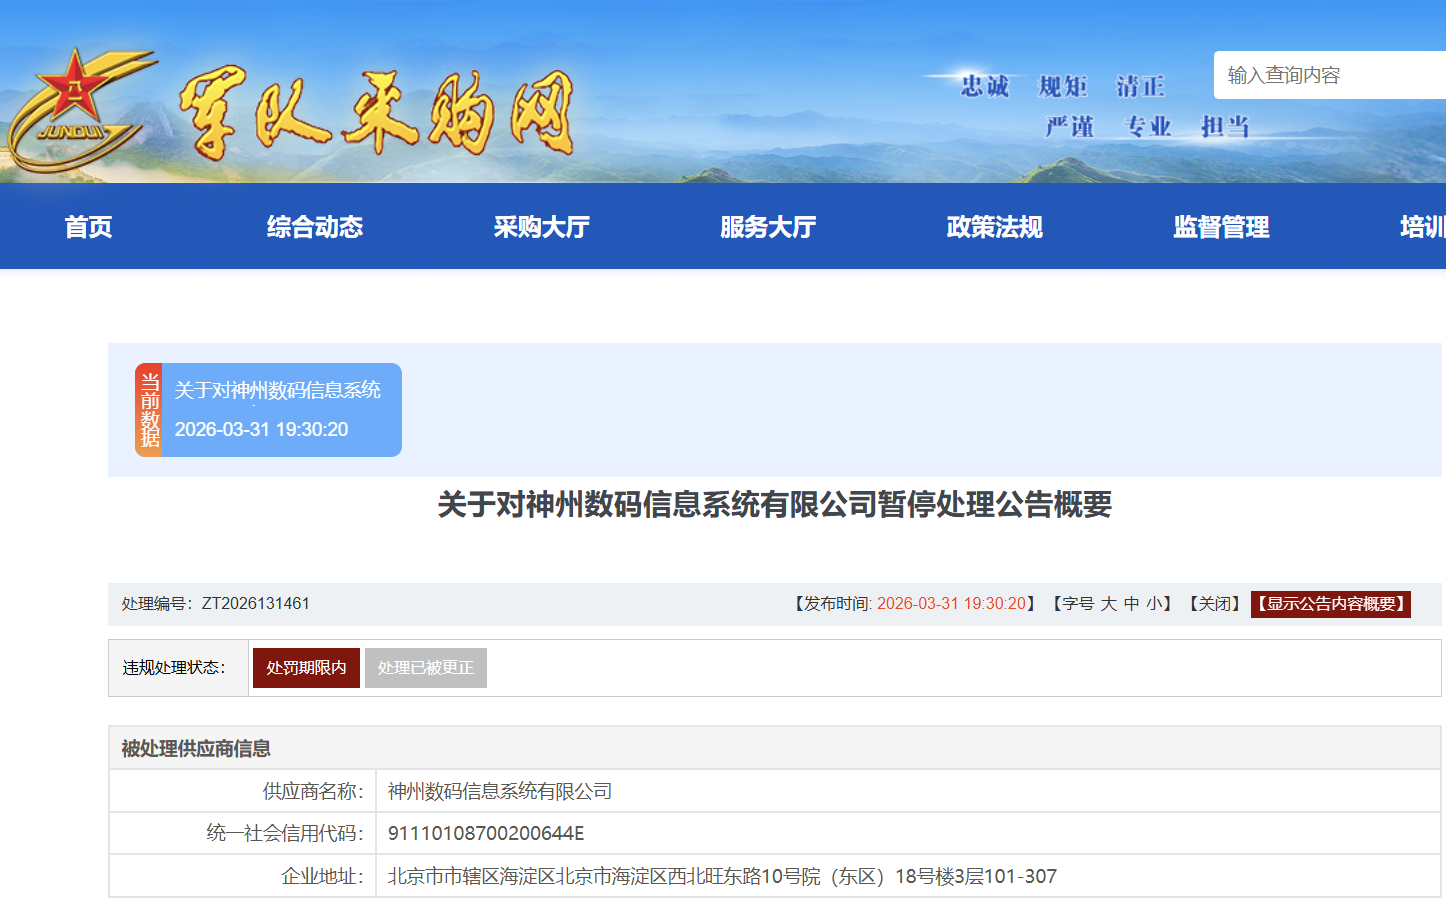Select the grey 处理已被更正 status button
1446x906 pixels.
(x=426, y=668)
